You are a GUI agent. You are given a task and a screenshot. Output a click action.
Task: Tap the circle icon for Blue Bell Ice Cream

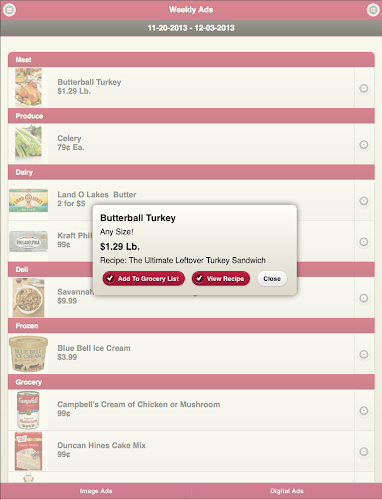[364, 354]
